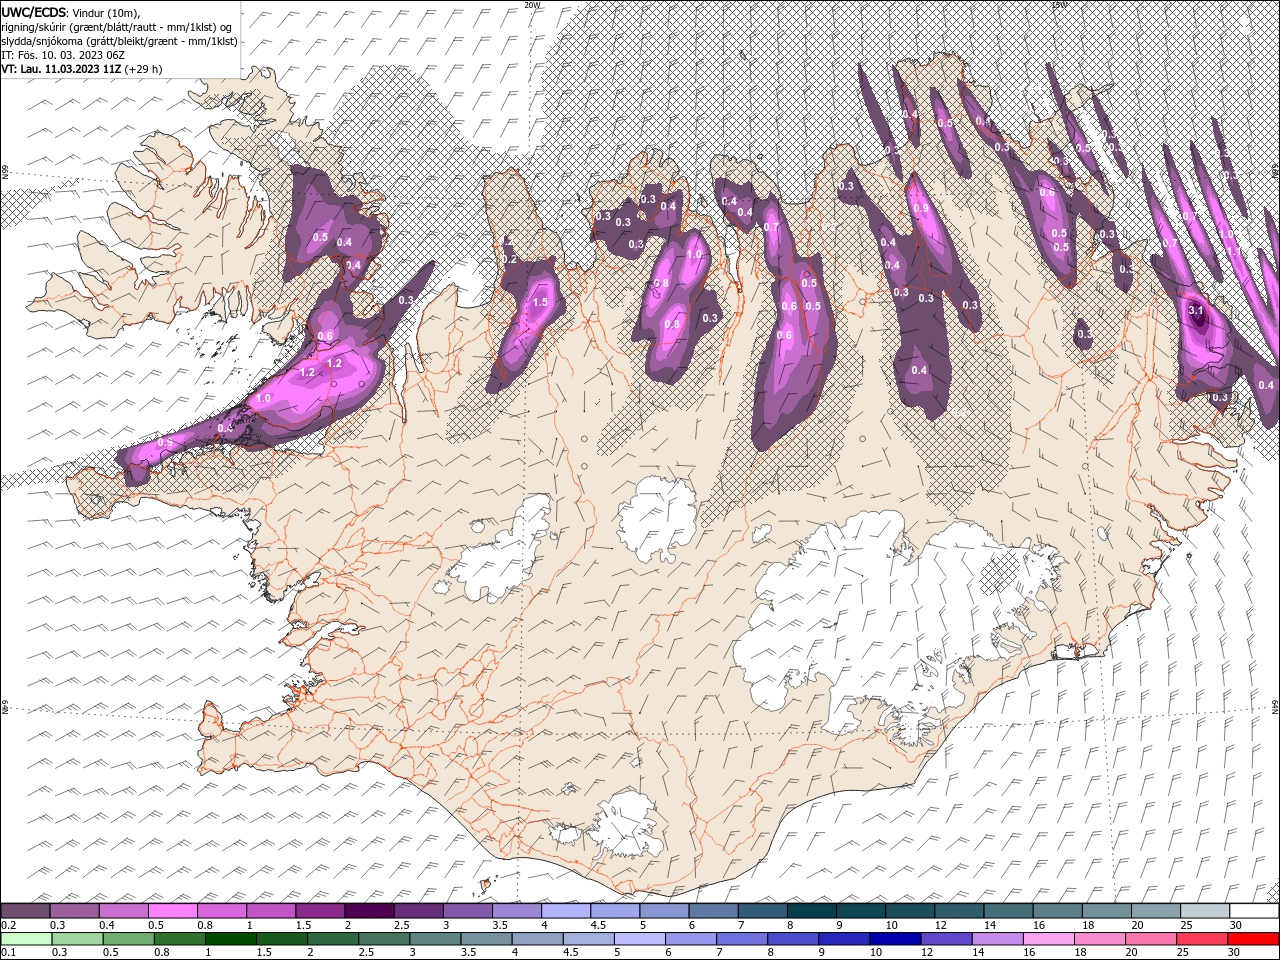Image resolution: width=1280 pixels, height=960 pixels.
Task: Pick the 20 rose swatch in lower legend row
Action: pos(1150,939)
